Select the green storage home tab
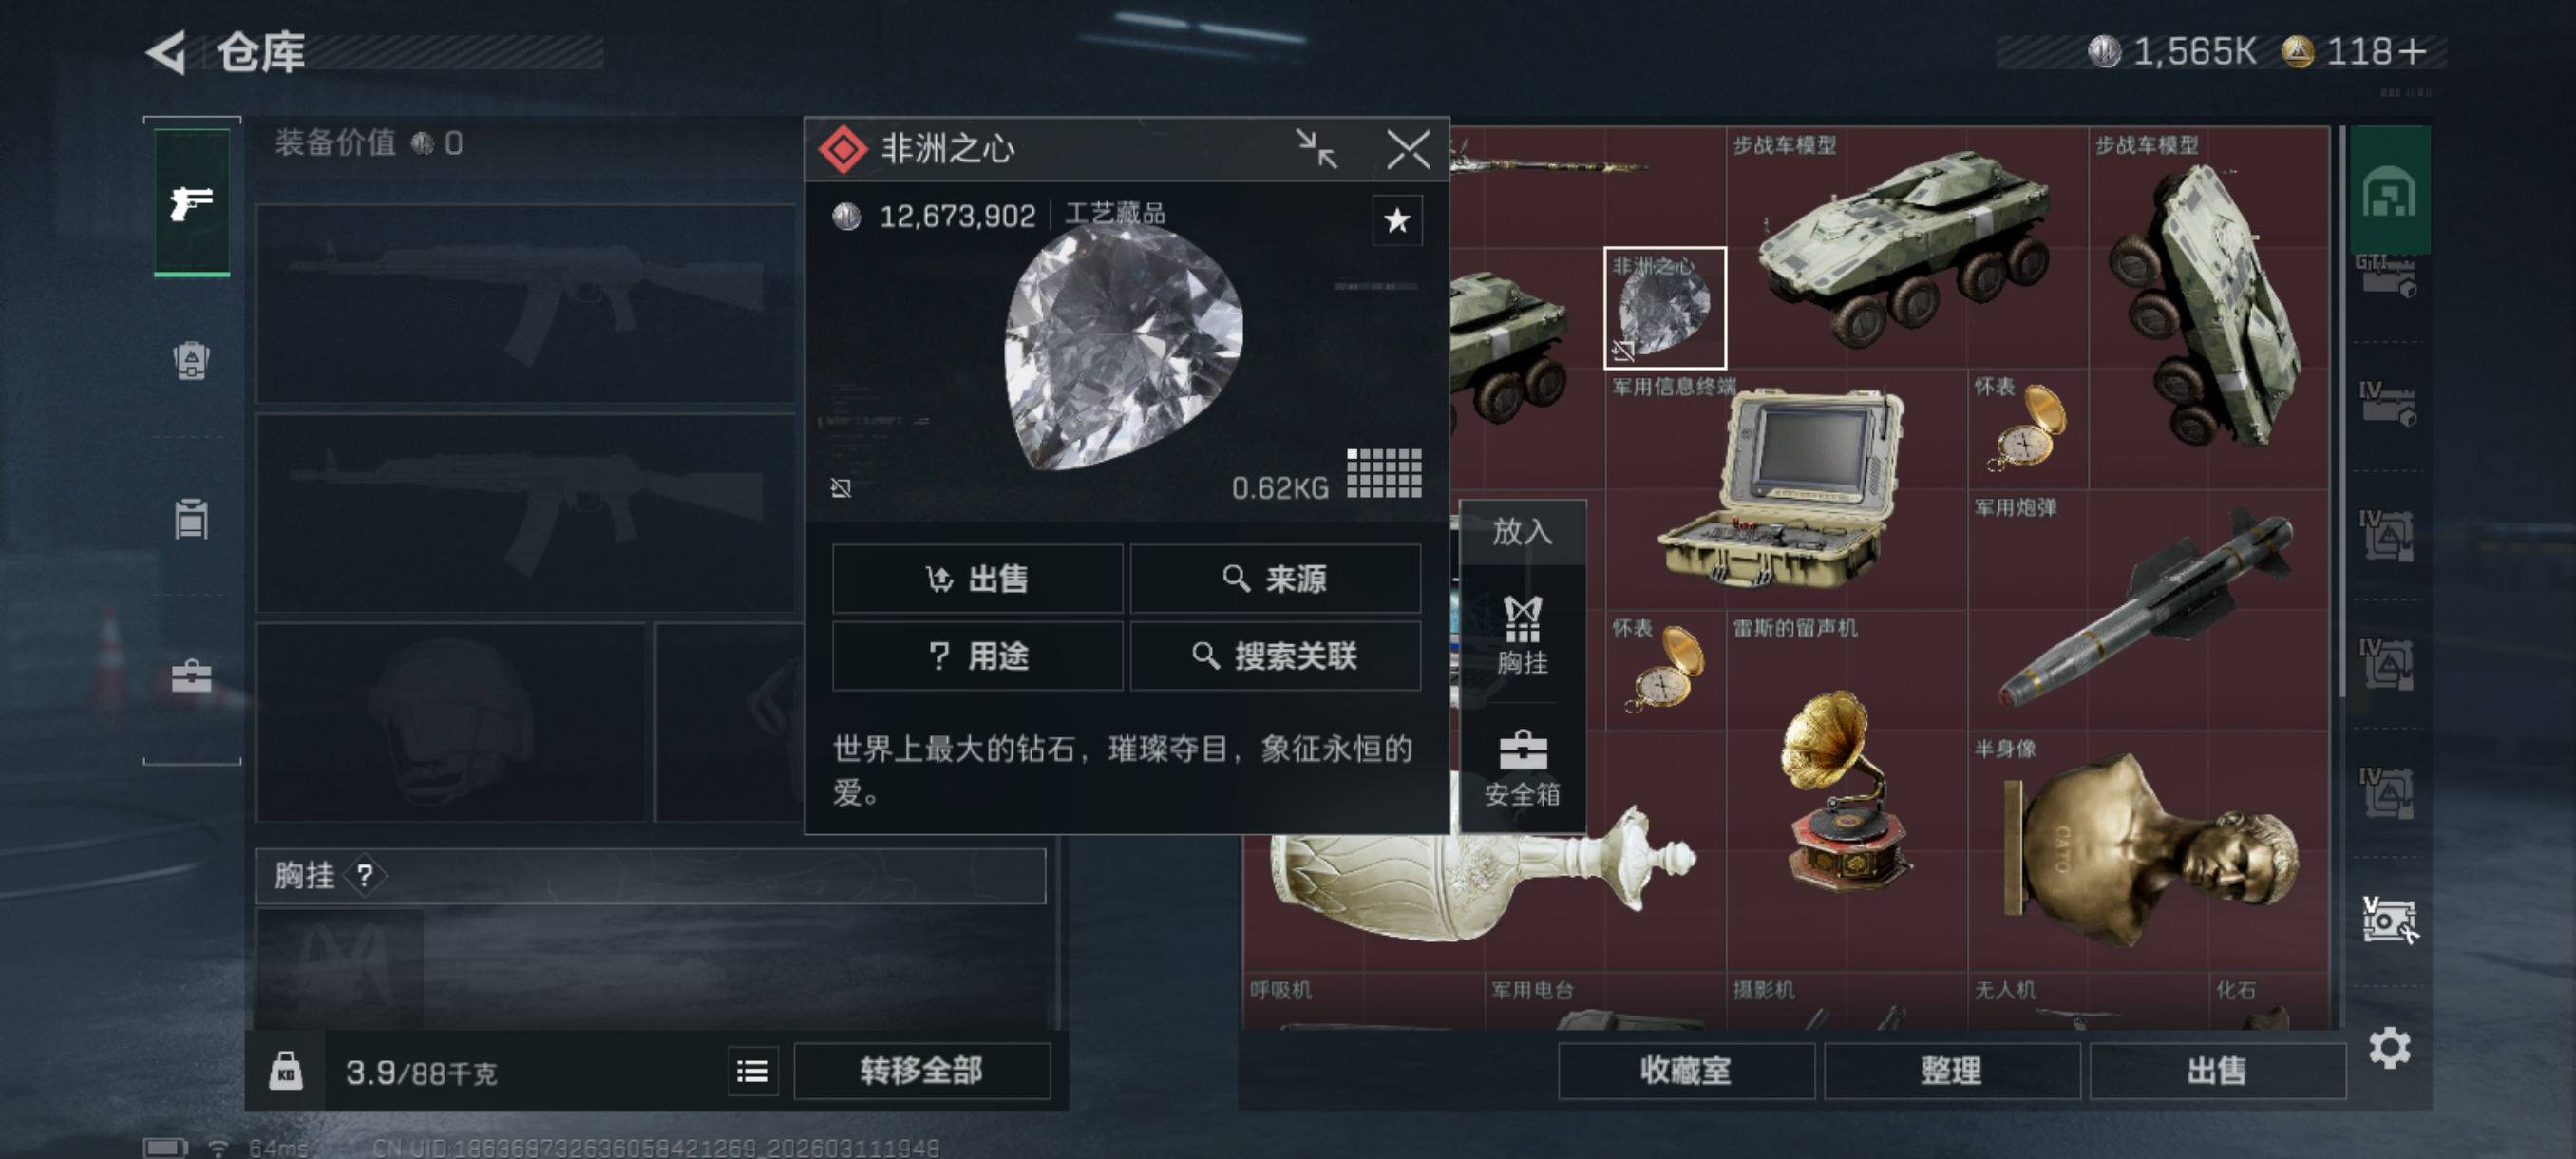 tap(2389, 190)
